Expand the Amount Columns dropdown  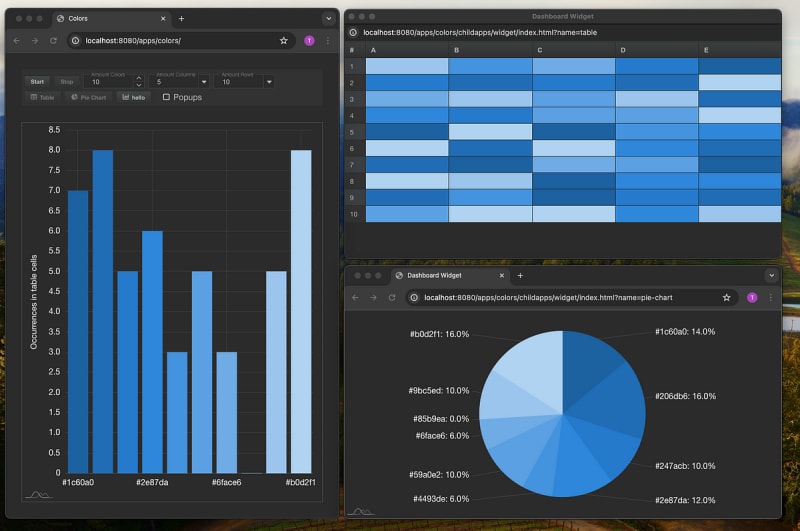[x=204, y=82]
